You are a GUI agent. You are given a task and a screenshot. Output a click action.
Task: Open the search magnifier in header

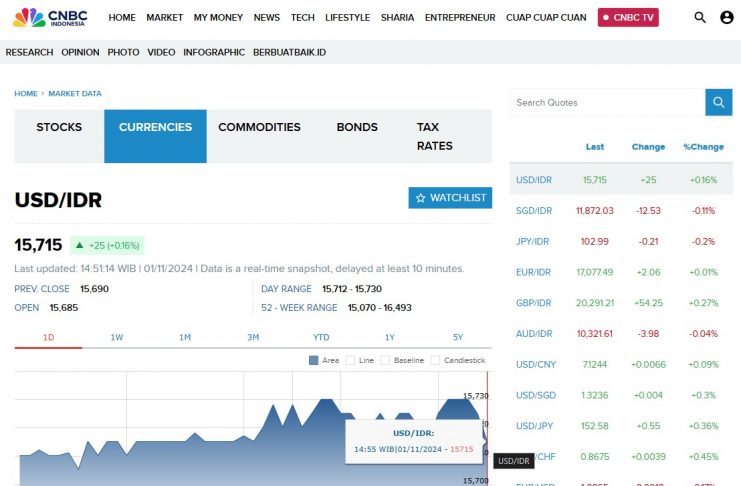700,17
